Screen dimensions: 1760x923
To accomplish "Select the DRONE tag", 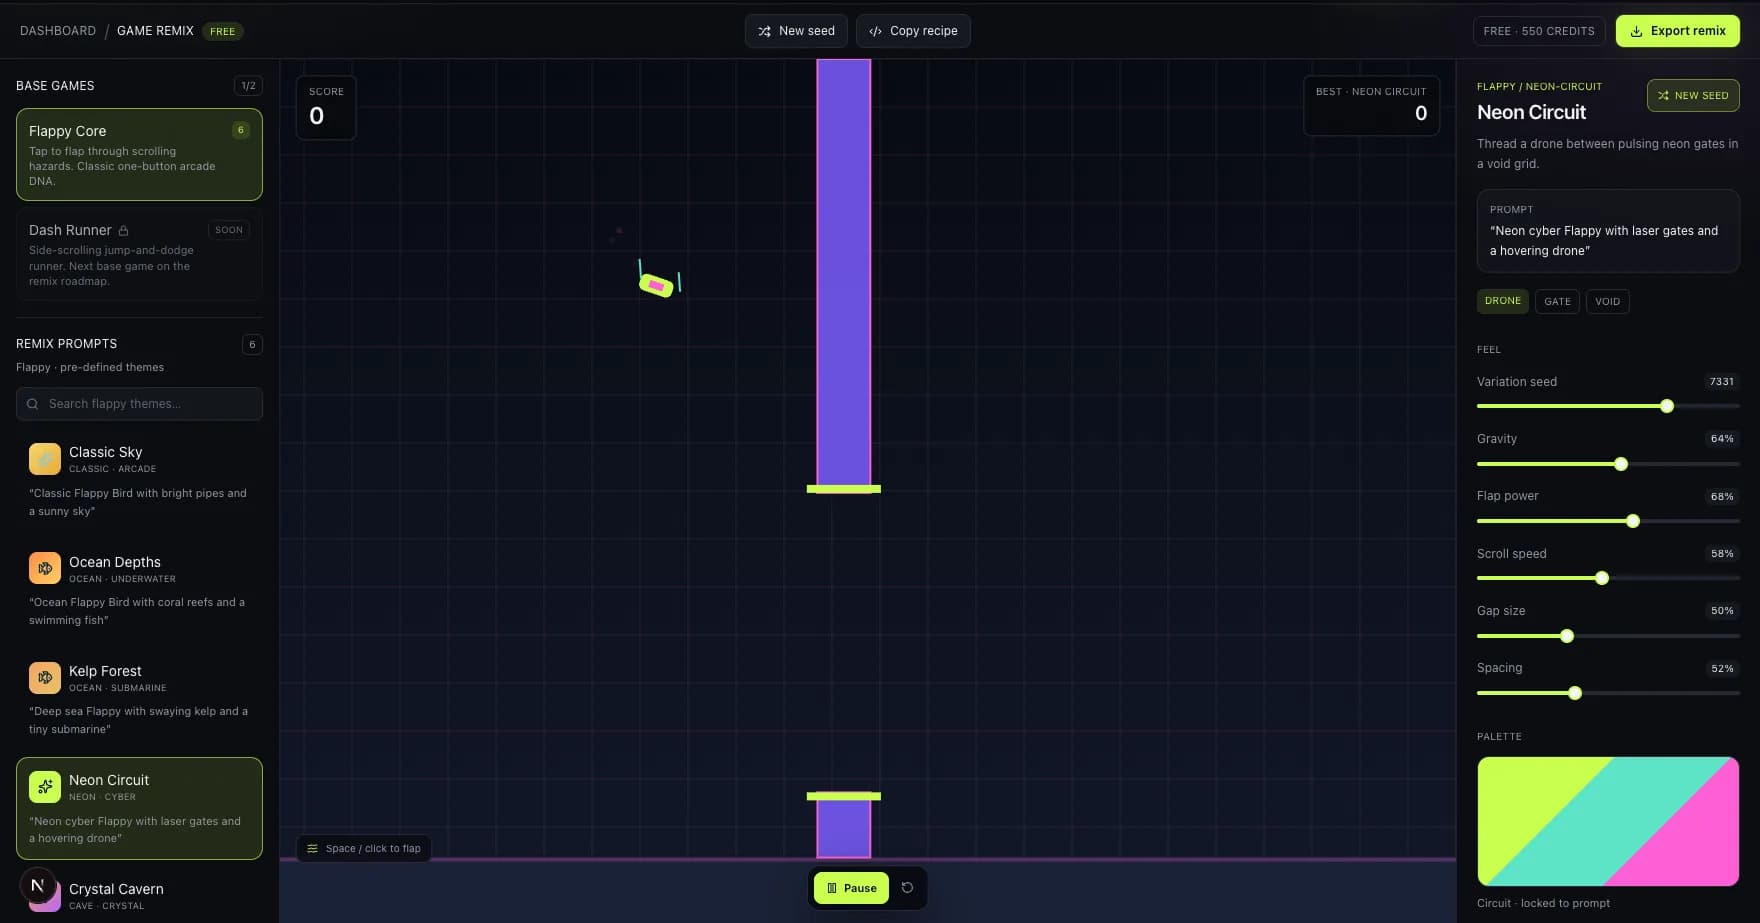I will (x=1502, y=301).
